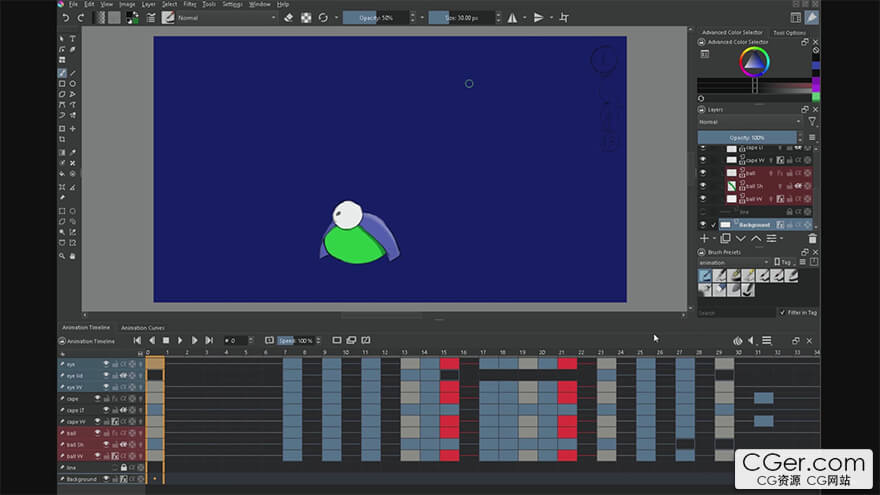Image resolution: width=880 pixels, height=495 pixels.
Task: Duplicate layer icon in Layers panel
Action: pyautogui.click(x=725, y=239)
